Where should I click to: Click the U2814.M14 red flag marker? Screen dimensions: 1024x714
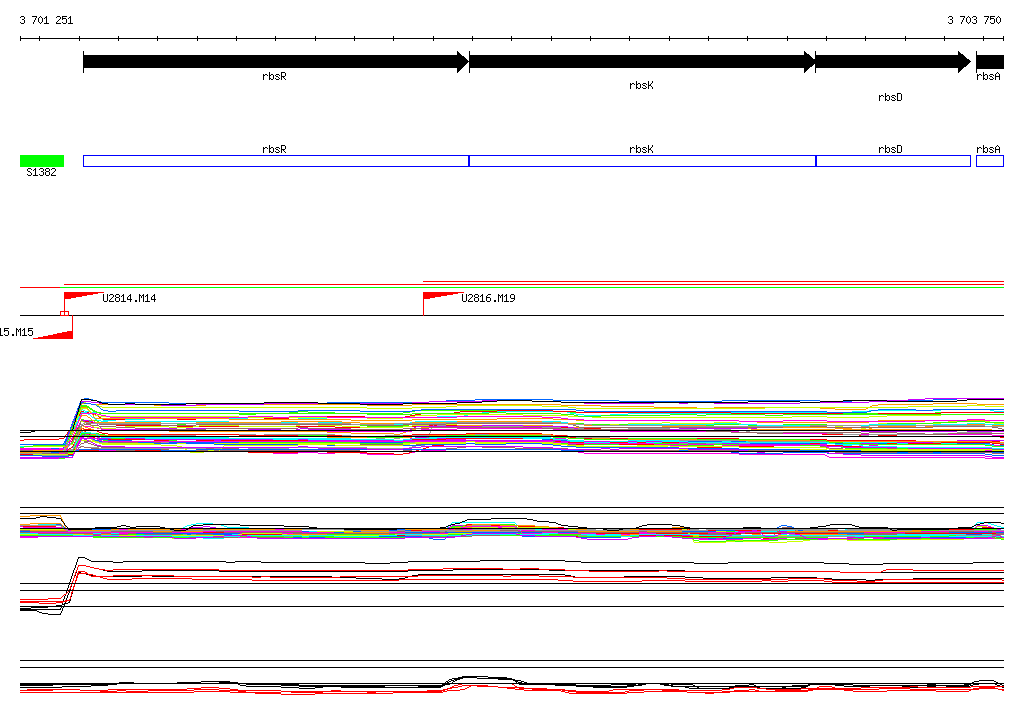click(83, 297)
